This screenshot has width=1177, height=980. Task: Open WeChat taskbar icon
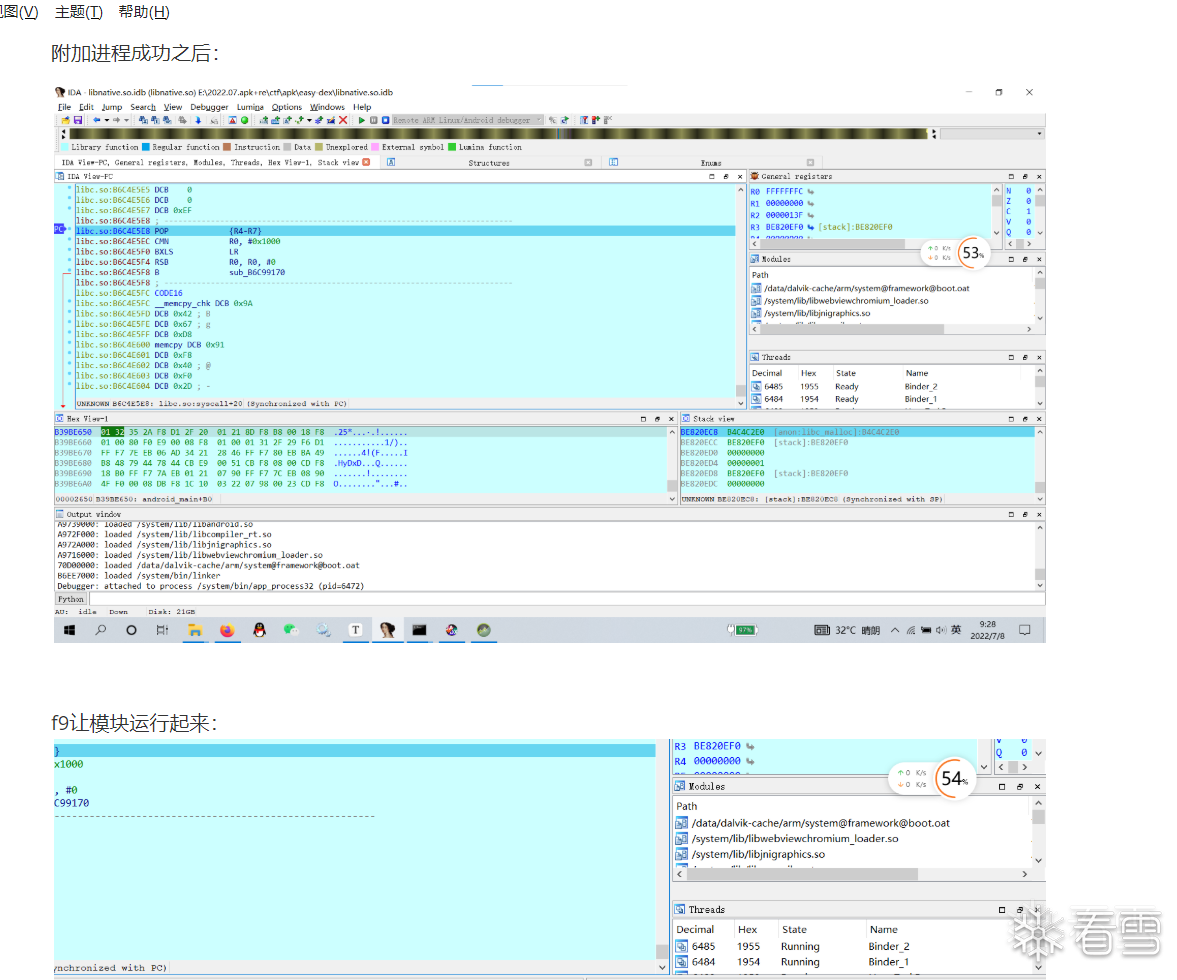(x=291, y=630)
